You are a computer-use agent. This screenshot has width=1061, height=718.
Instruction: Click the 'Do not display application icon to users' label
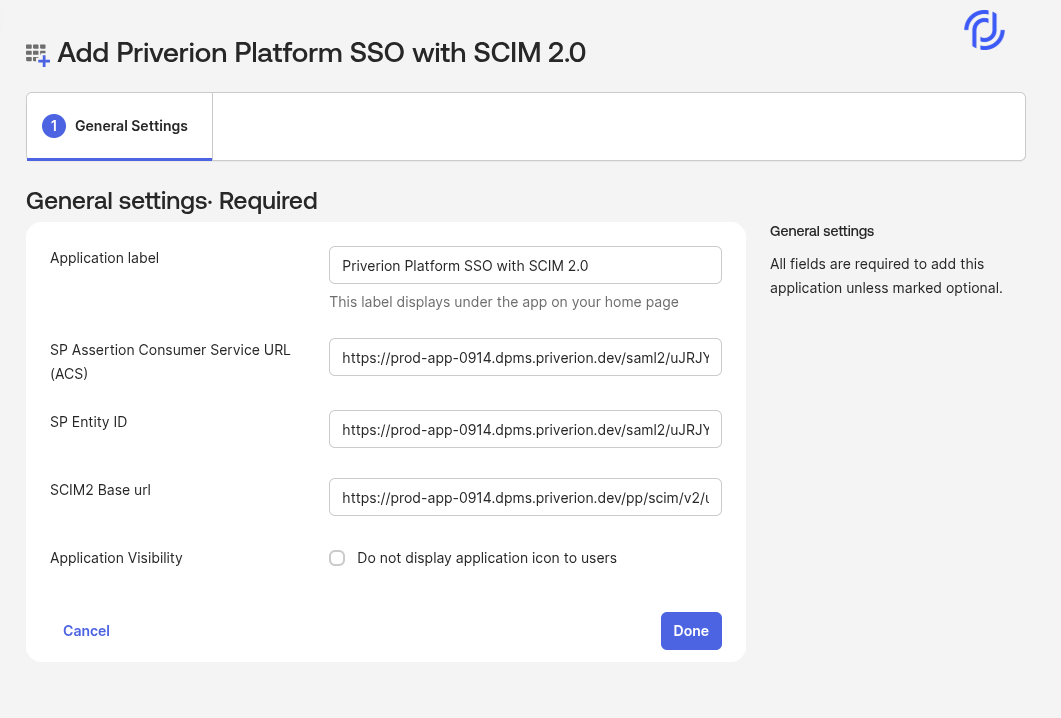pos(487,558)
